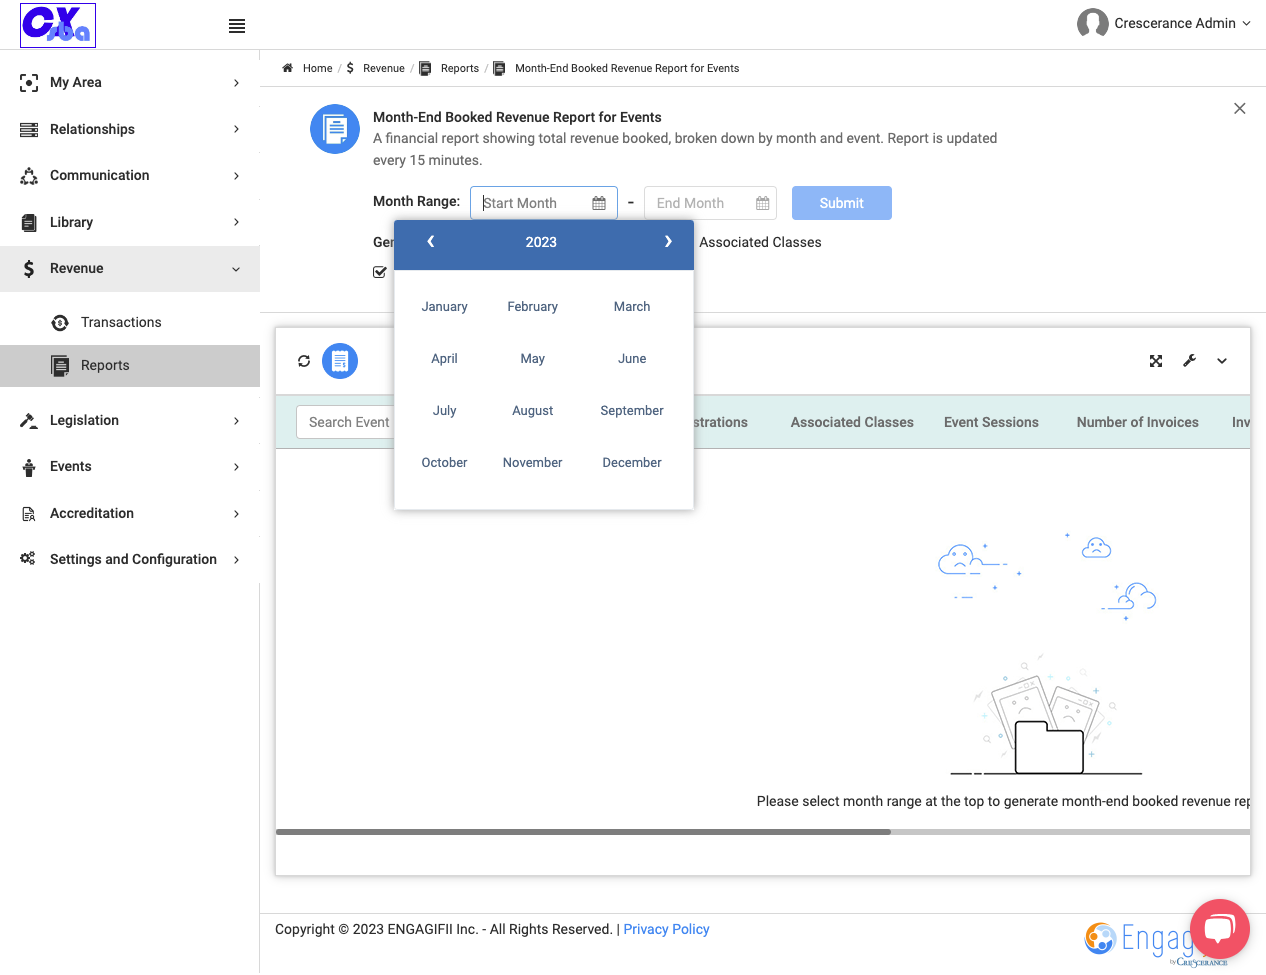This screenshot has width=1266, height=975.
Task: Expand Relationships chevron arrow
Action: tap(236, 129)
